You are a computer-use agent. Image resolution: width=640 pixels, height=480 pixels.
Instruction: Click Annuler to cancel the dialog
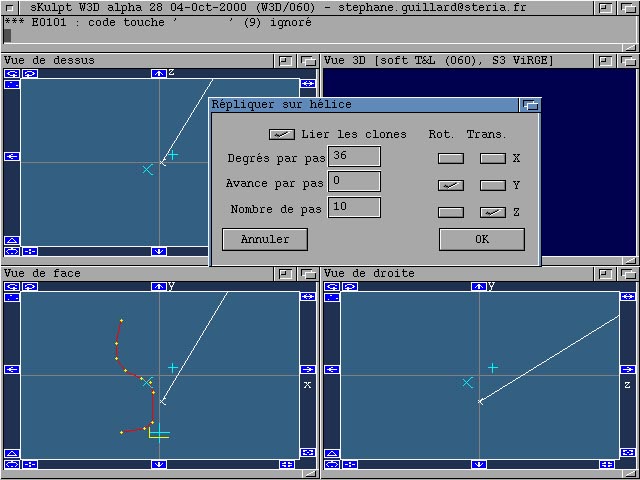tap(265, 239)
